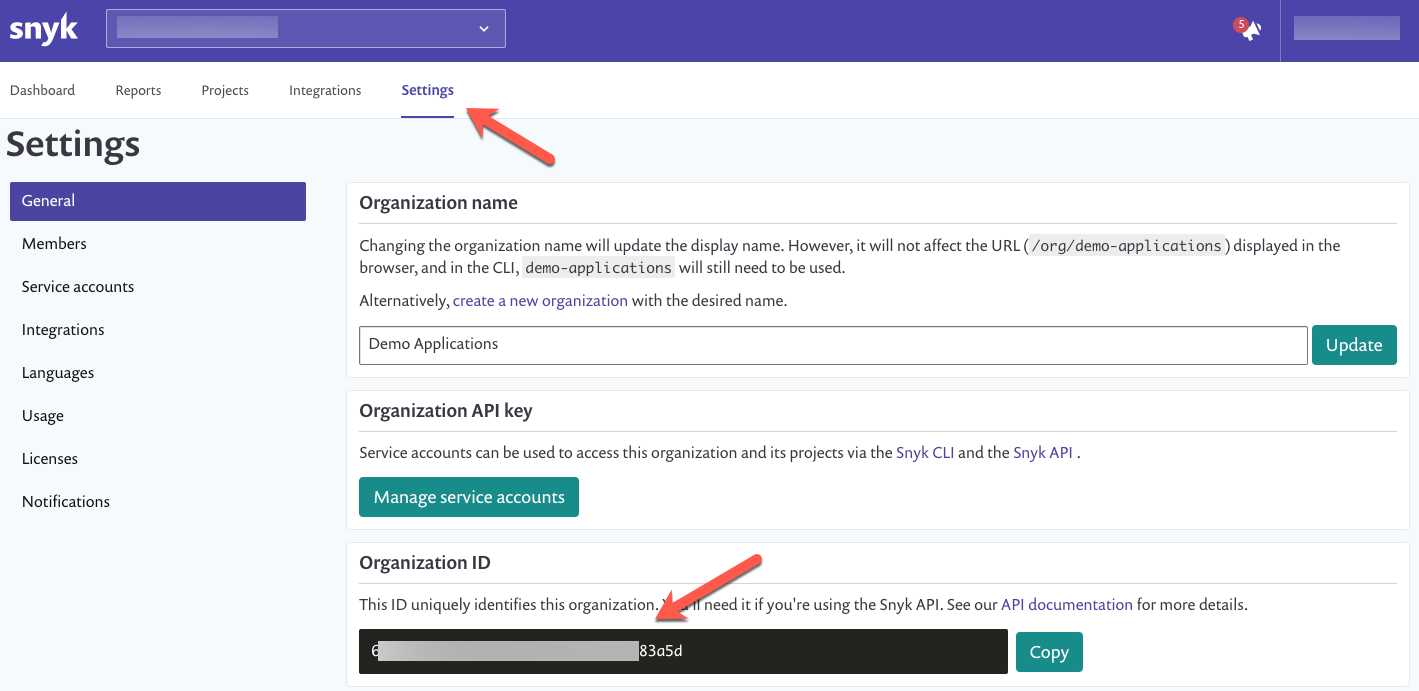Select General in the settings sidebar
The height and width of the screenshot is (691, 1419).
click(x=48, y=200)
